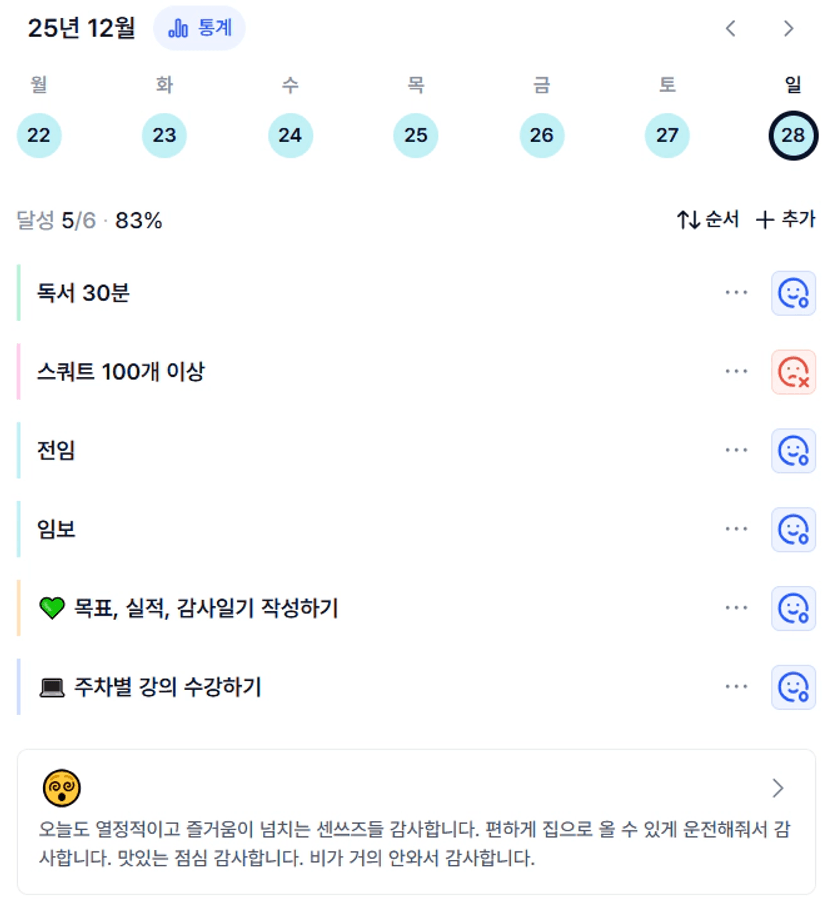The image size is (827, 910).
Task: Add a new habit with 추가
Action: pyautogui.click(x=785, y=220)
